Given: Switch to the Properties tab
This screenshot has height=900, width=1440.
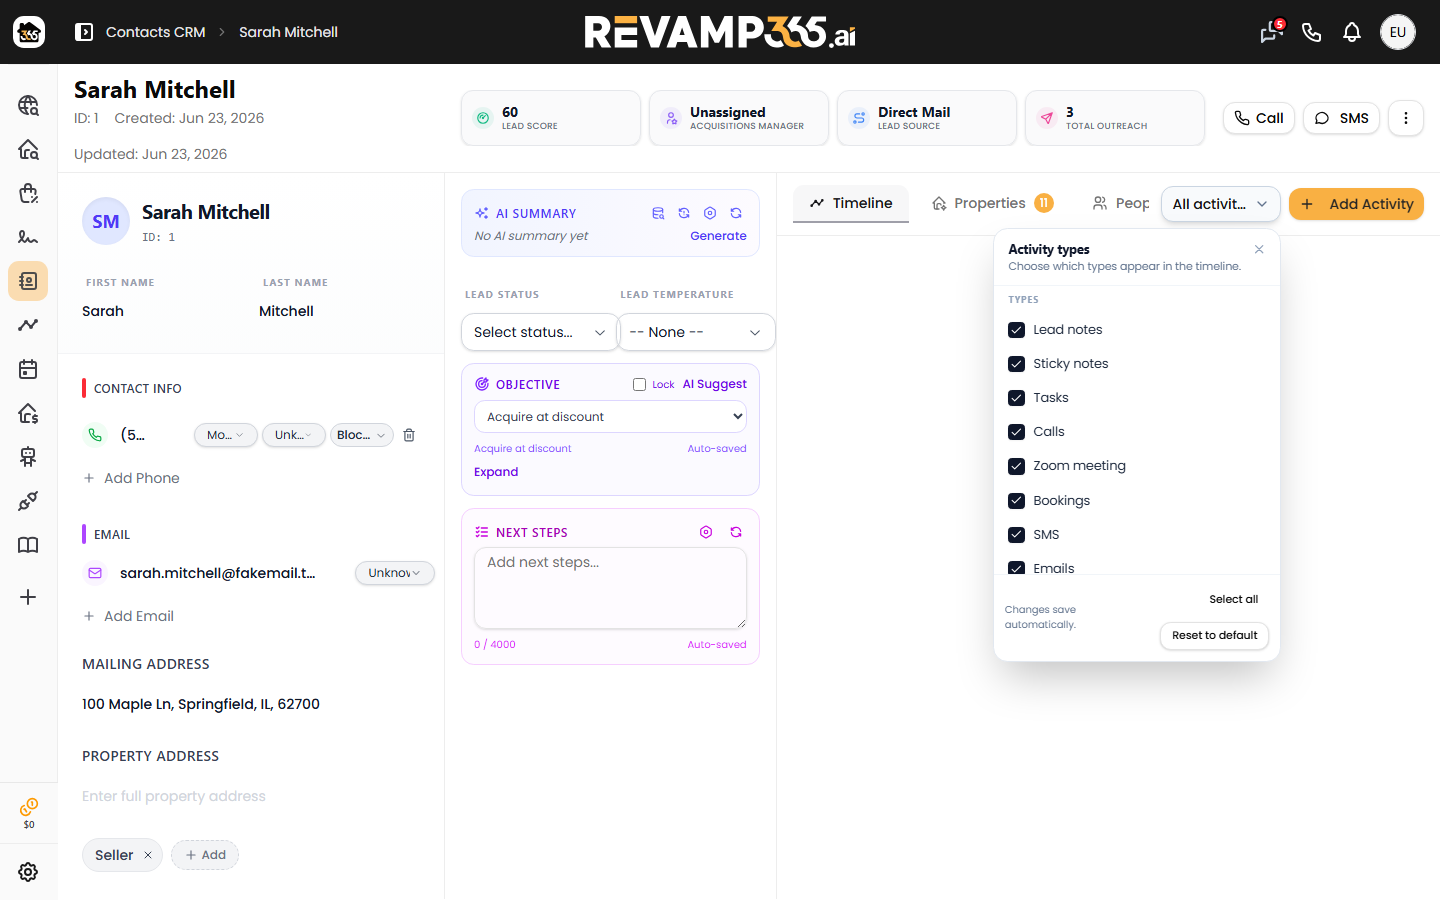Looking at the screenshot, I should coord(991,203).
